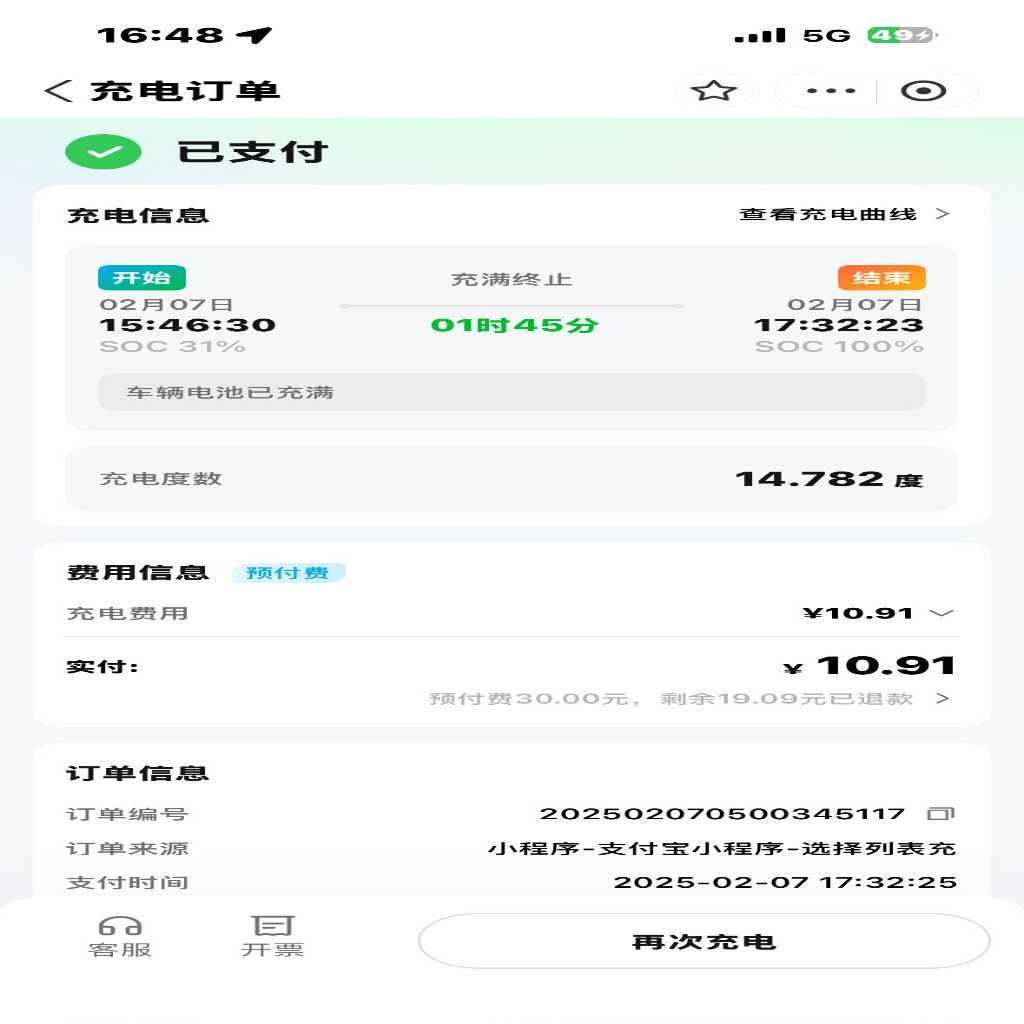
Task: Open the 充电度数 14.782 度 row
Action: pos(511,479)
